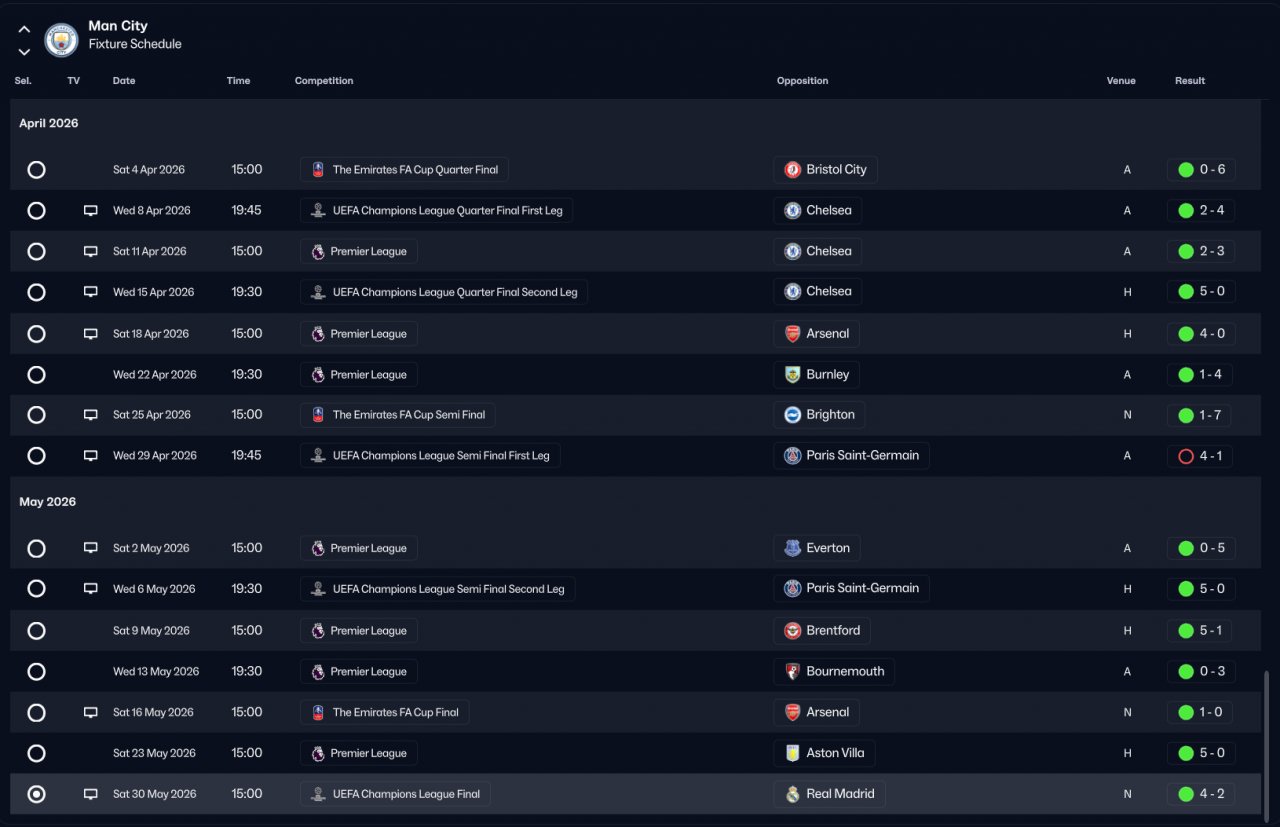Click the April 2026 month heading
1280x827 pixels.
pos(49,124)
